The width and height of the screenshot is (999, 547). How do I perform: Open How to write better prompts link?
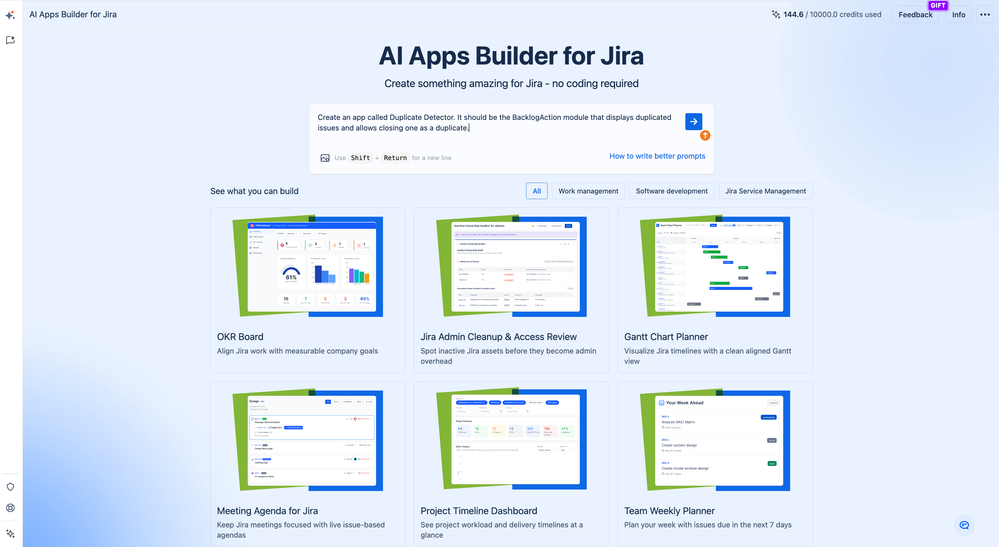coord(657,156)
